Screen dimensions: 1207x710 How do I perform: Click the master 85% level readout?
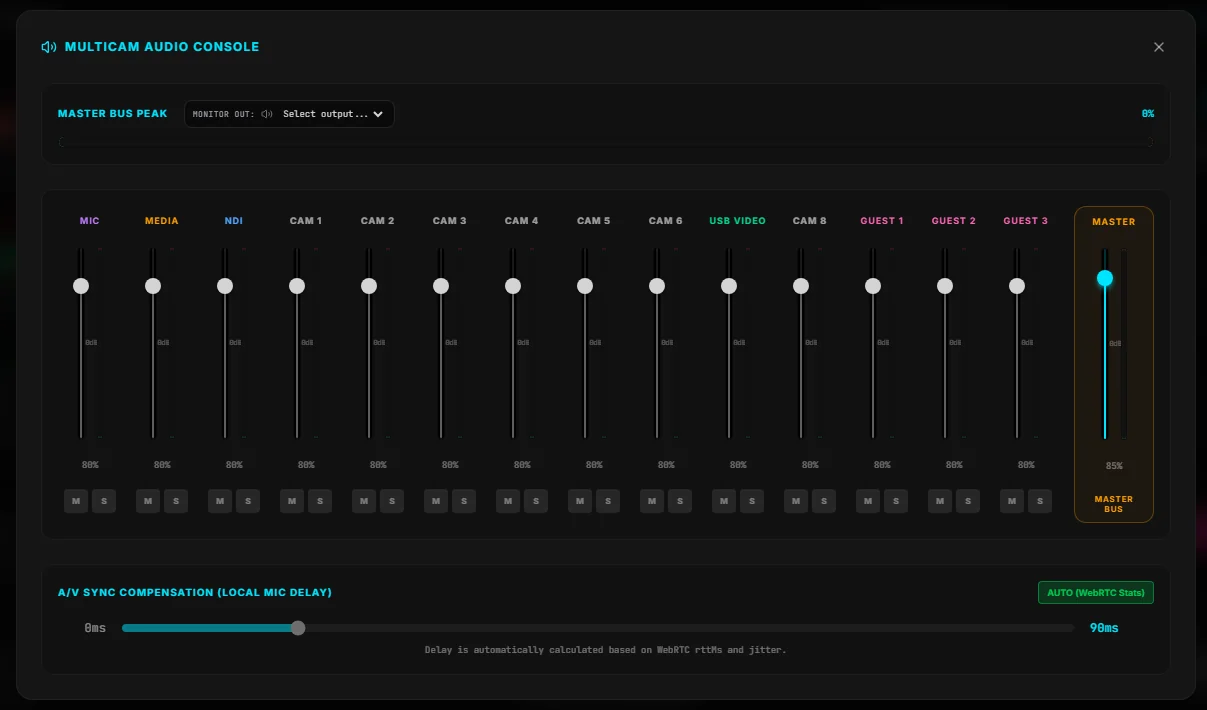[x=1114, y=466]
